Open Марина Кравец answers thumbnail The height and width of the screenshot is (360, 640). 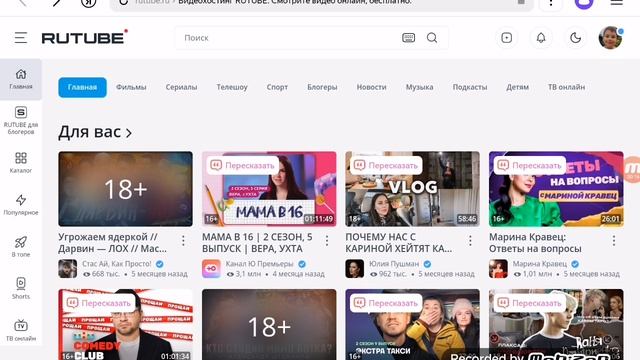pos(556,189)
